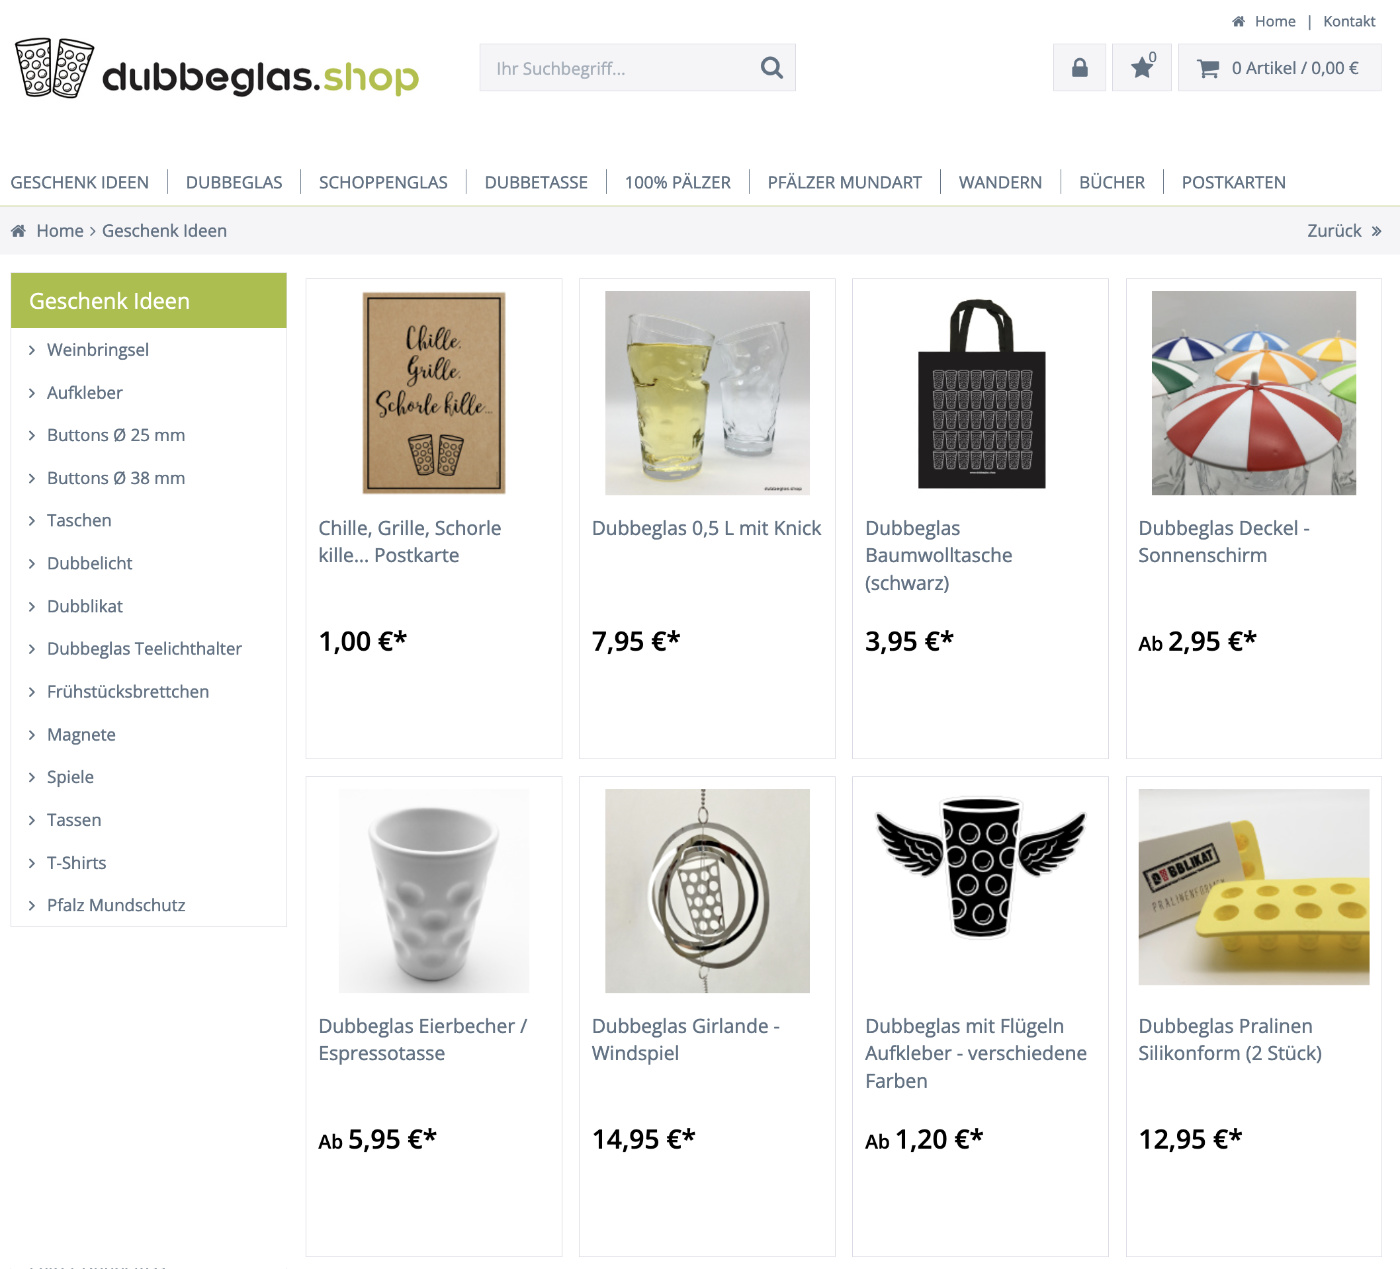Image resolution: width=1400 pixels, height=1269 pixels.
Task: Click the Zurück double arrow
Action: click(x=1376, y=231)
